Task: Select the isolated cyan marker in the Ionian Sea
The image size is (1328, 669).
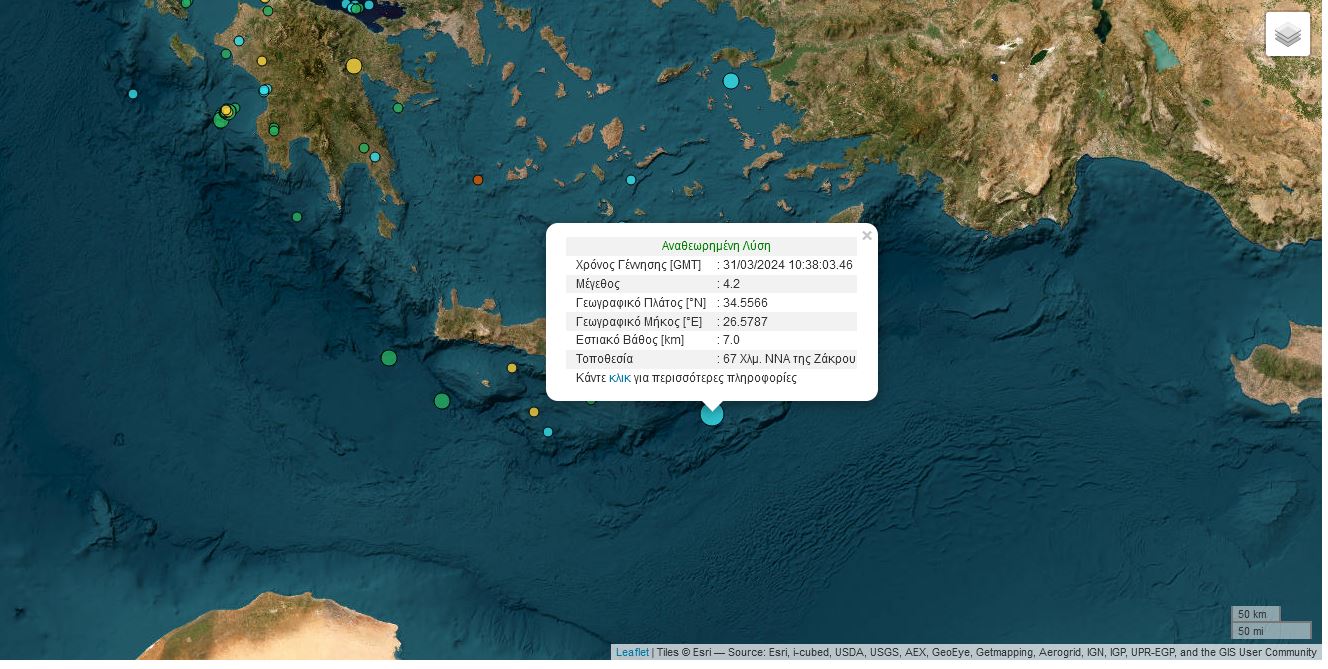Action: click(x=133, y=94)
